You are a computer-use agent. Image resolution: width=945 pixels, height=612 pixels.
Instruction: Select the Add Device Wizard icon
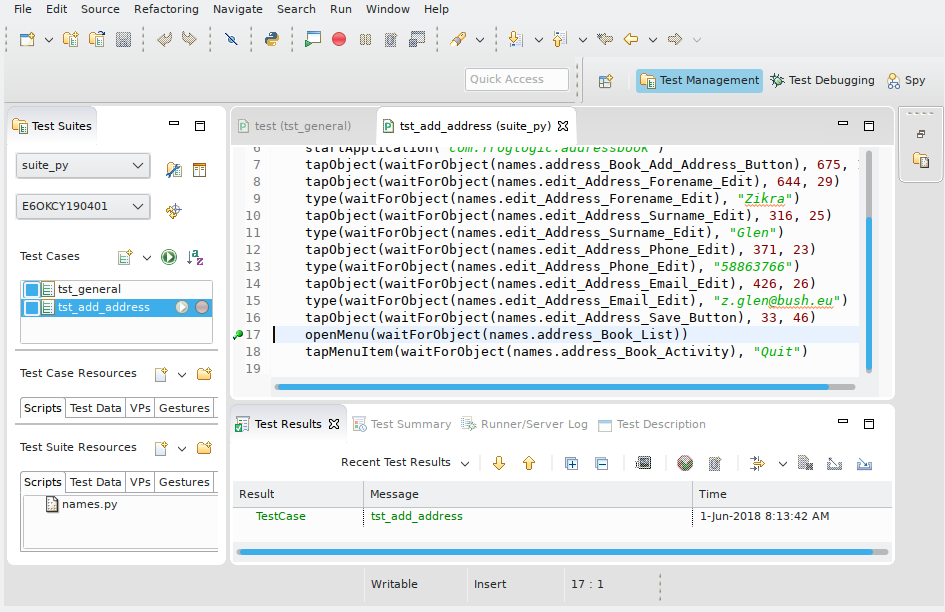(173, 211)
